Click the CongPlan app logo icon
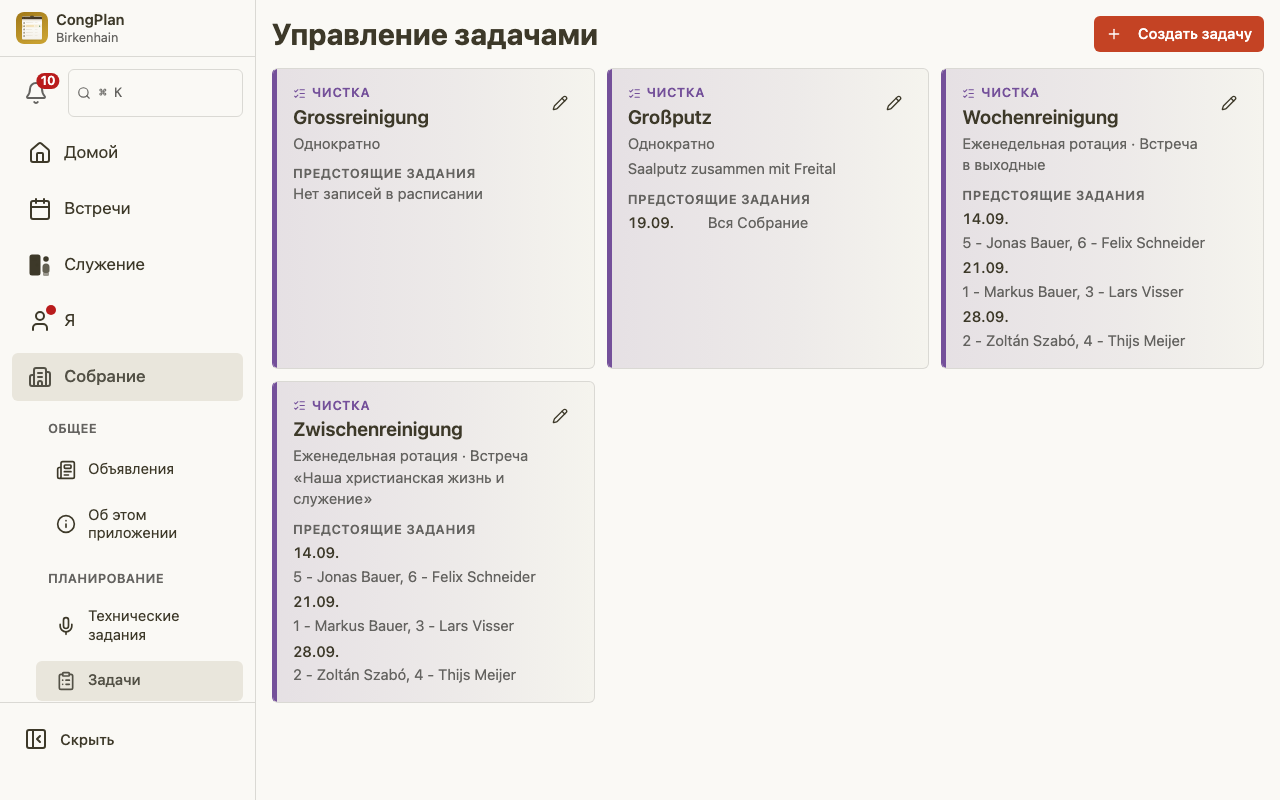Screen dimensions: 1280x800 click(x=32, y=28)
